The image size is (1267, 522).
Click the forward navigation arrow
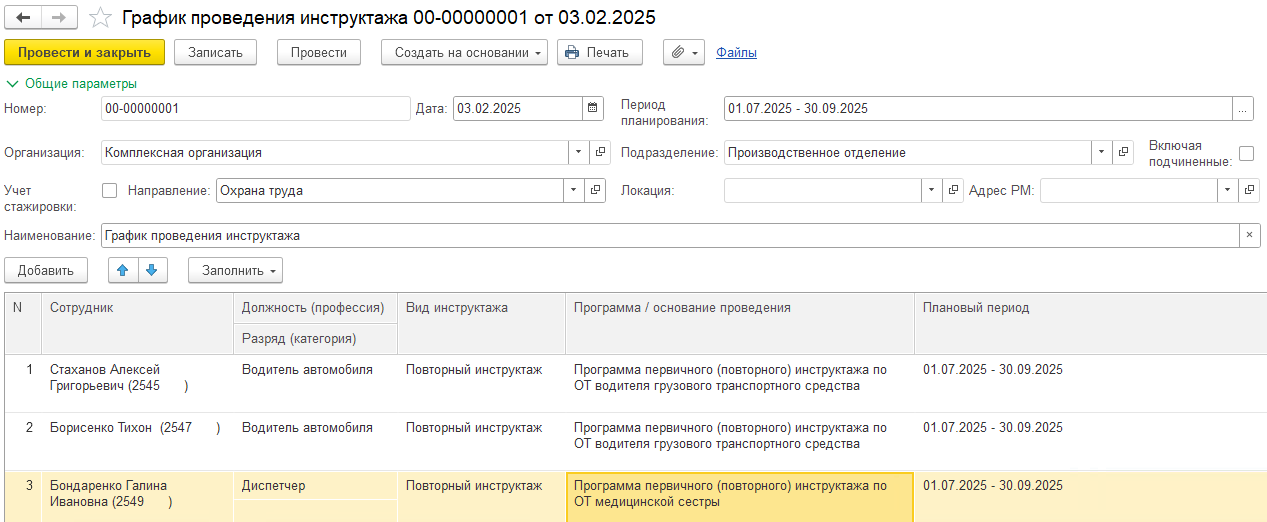59,18
